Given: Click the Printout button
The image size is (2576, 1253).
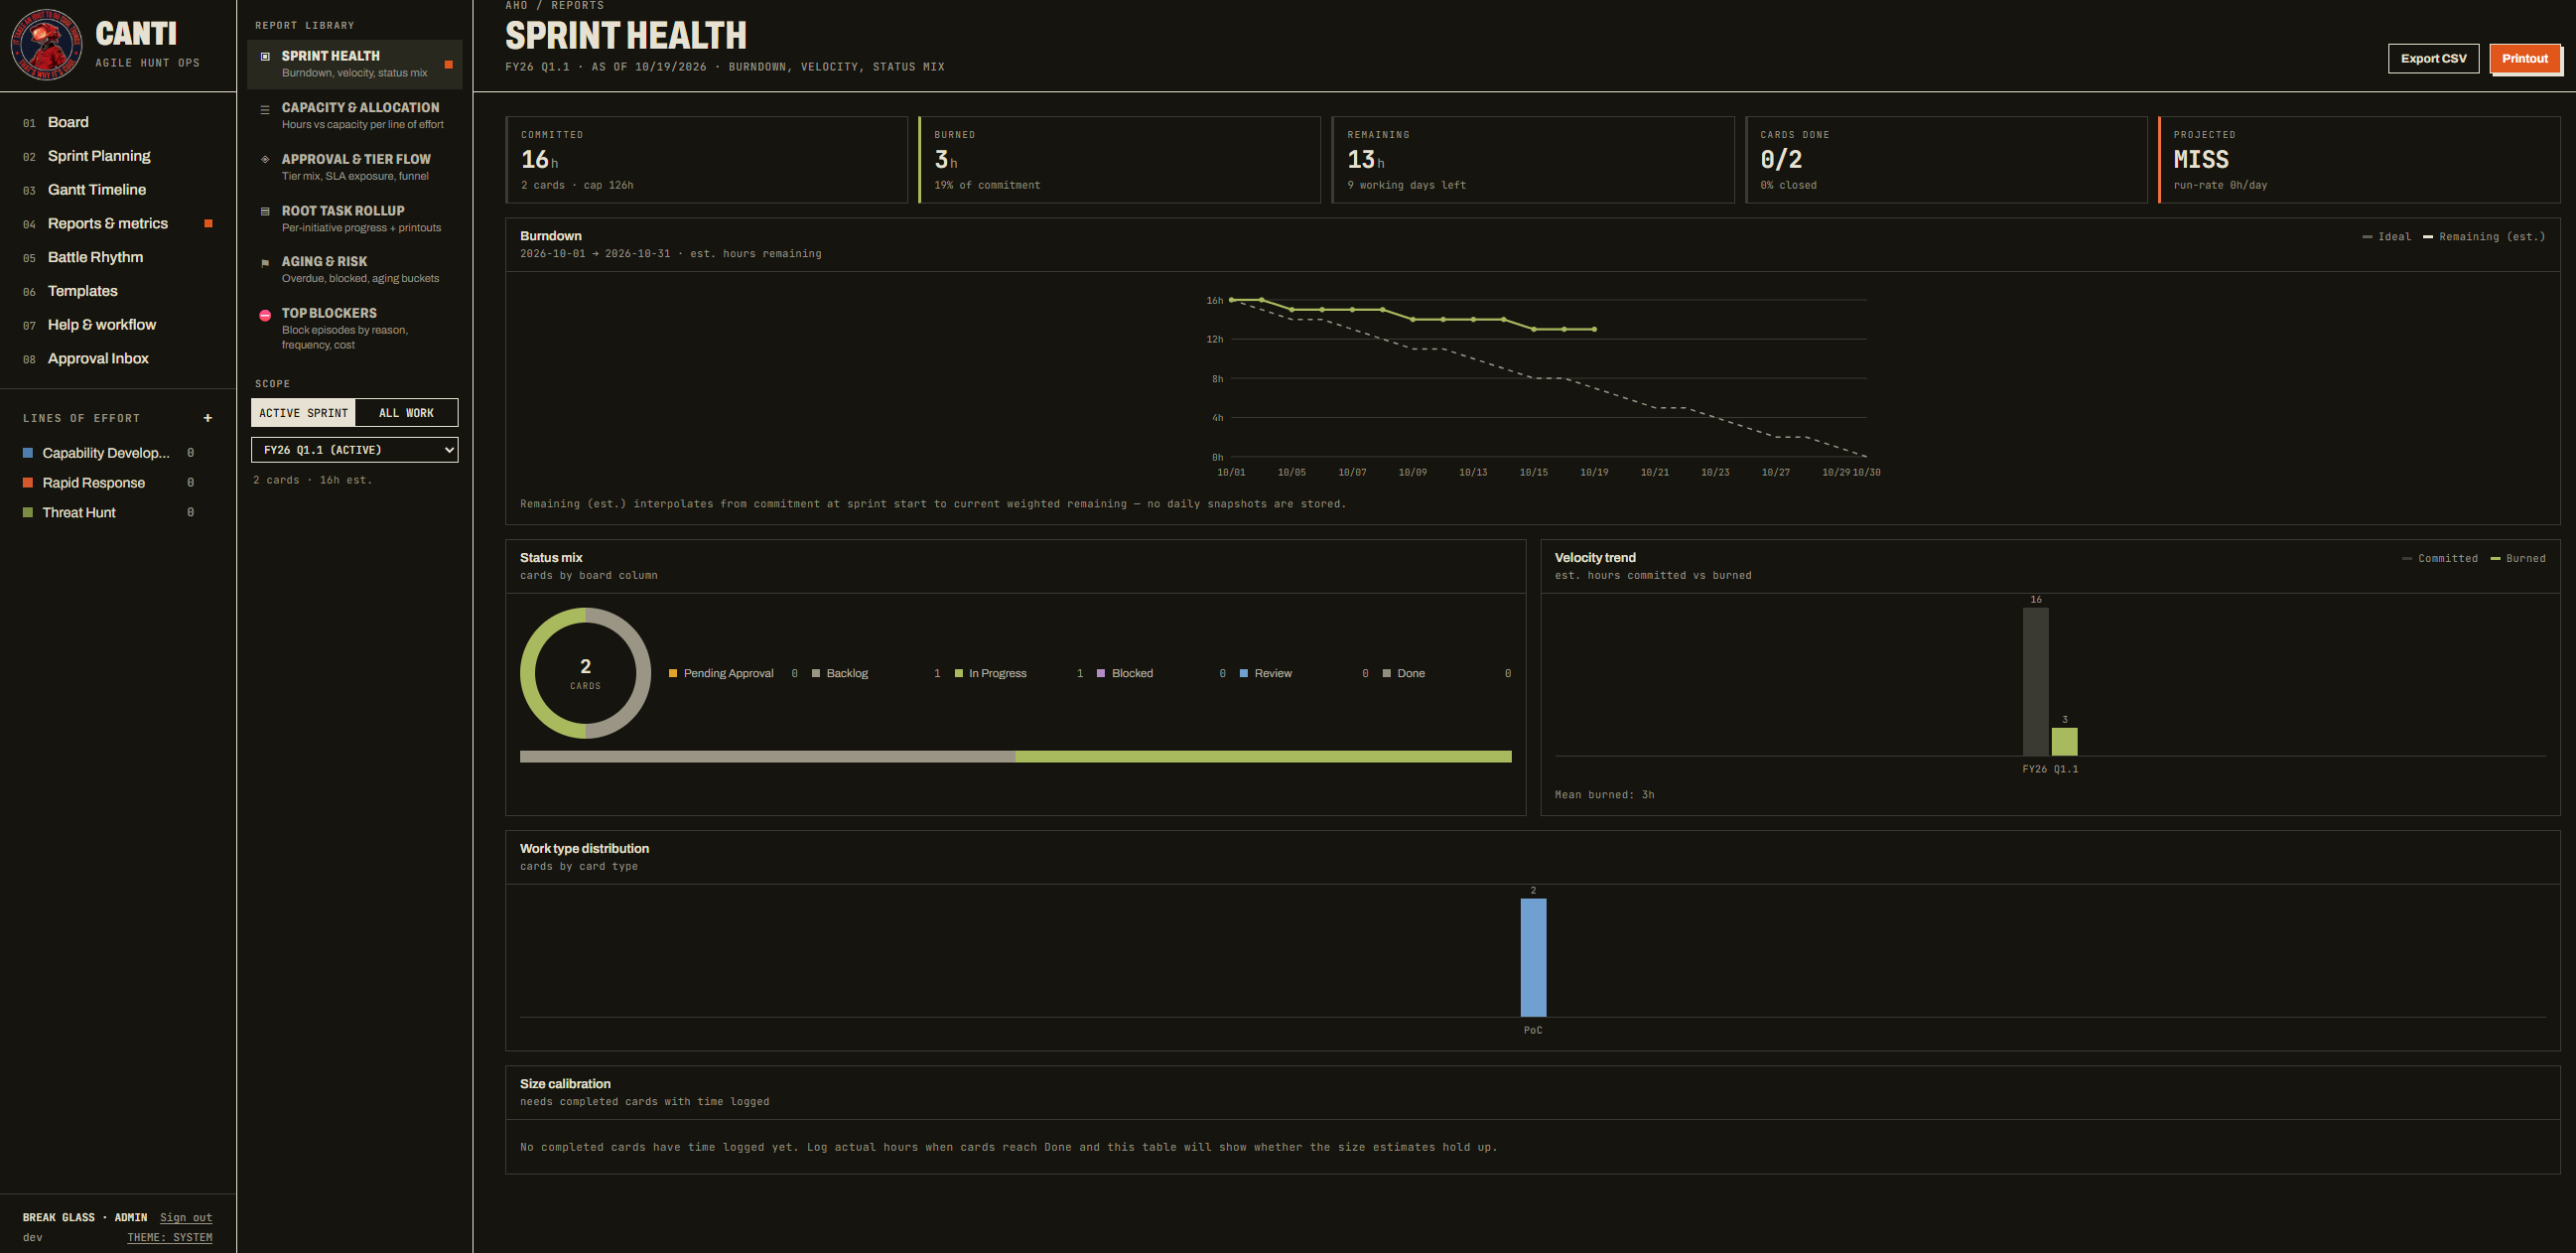Looking at the screenshot, I should pos(2524,59).
